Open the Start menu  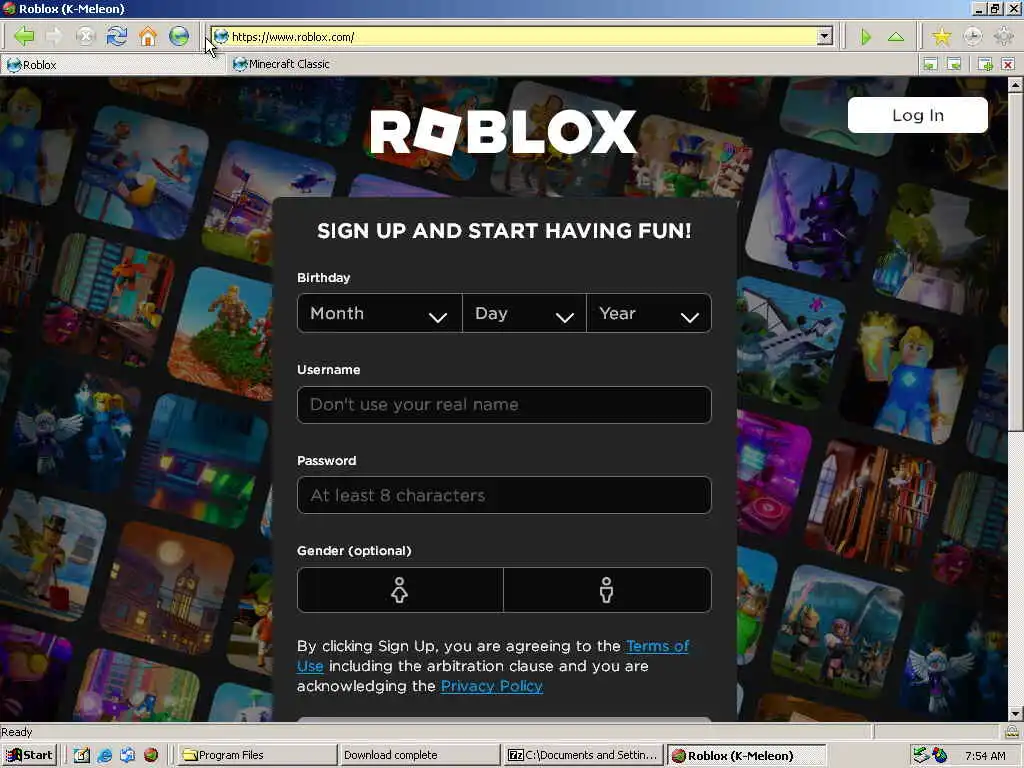coord(29,756)
